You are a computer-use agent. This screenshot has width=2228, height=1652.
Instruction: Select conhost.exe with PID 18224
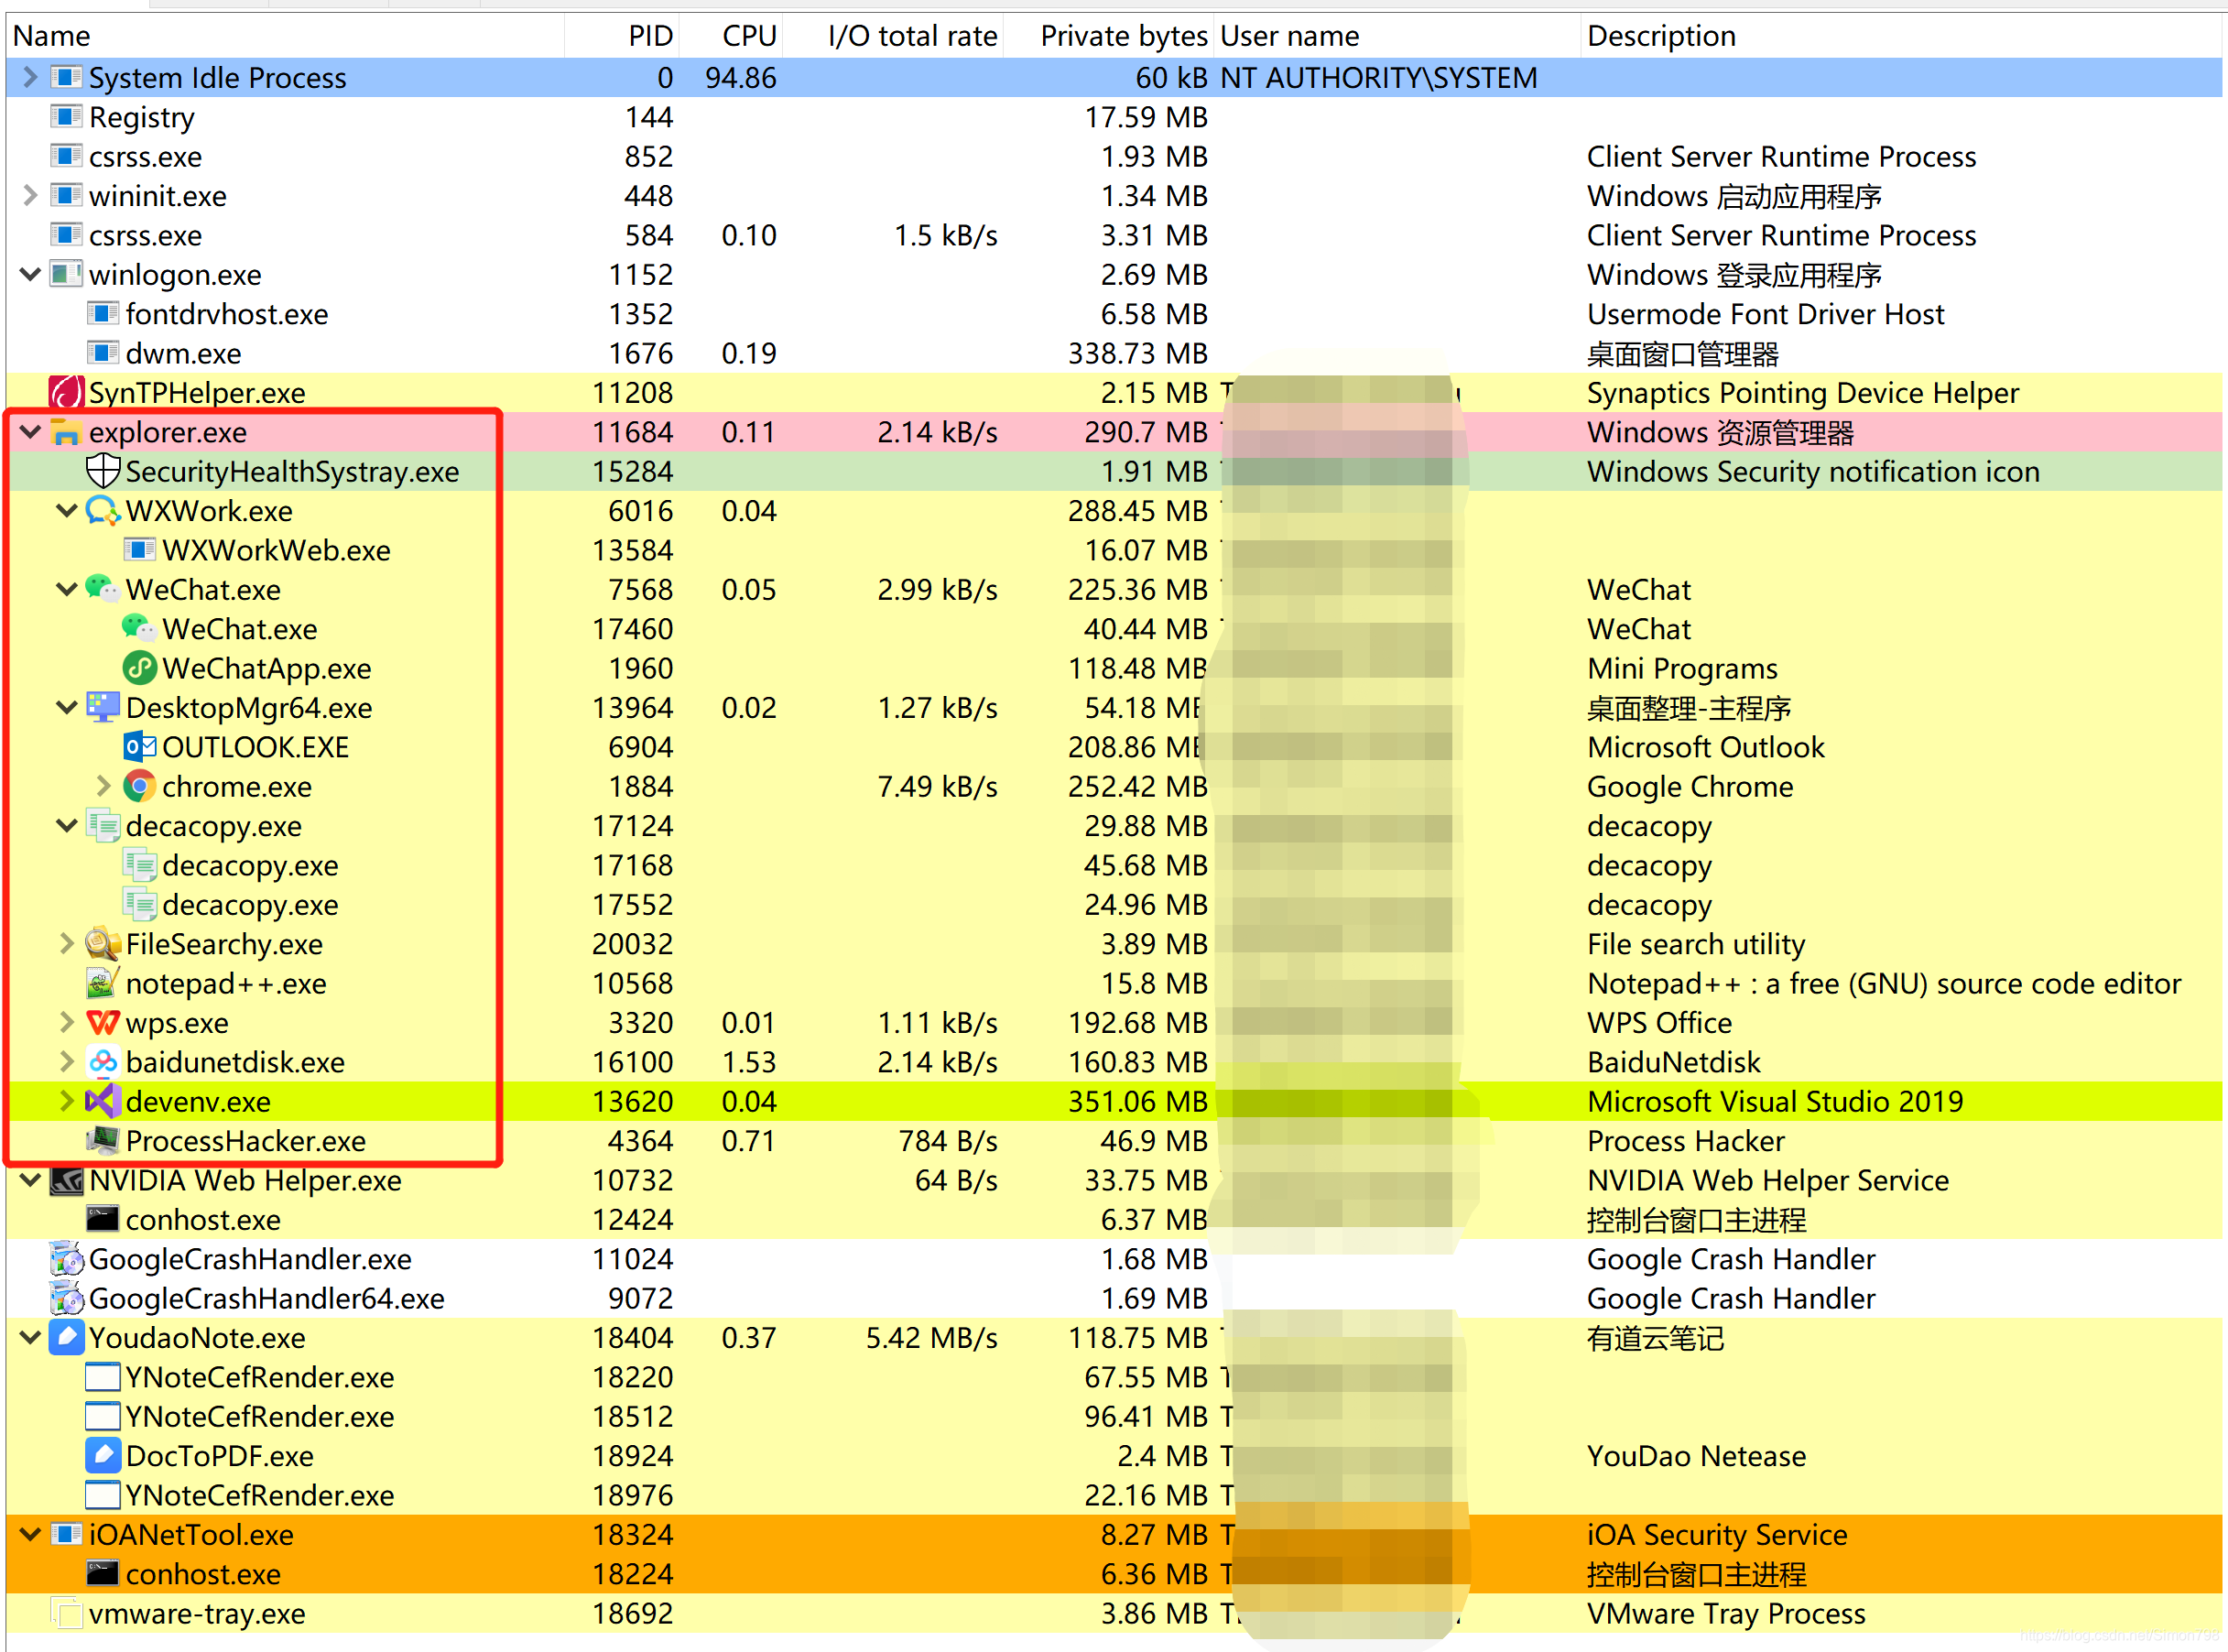[x=1114, y=1574]
